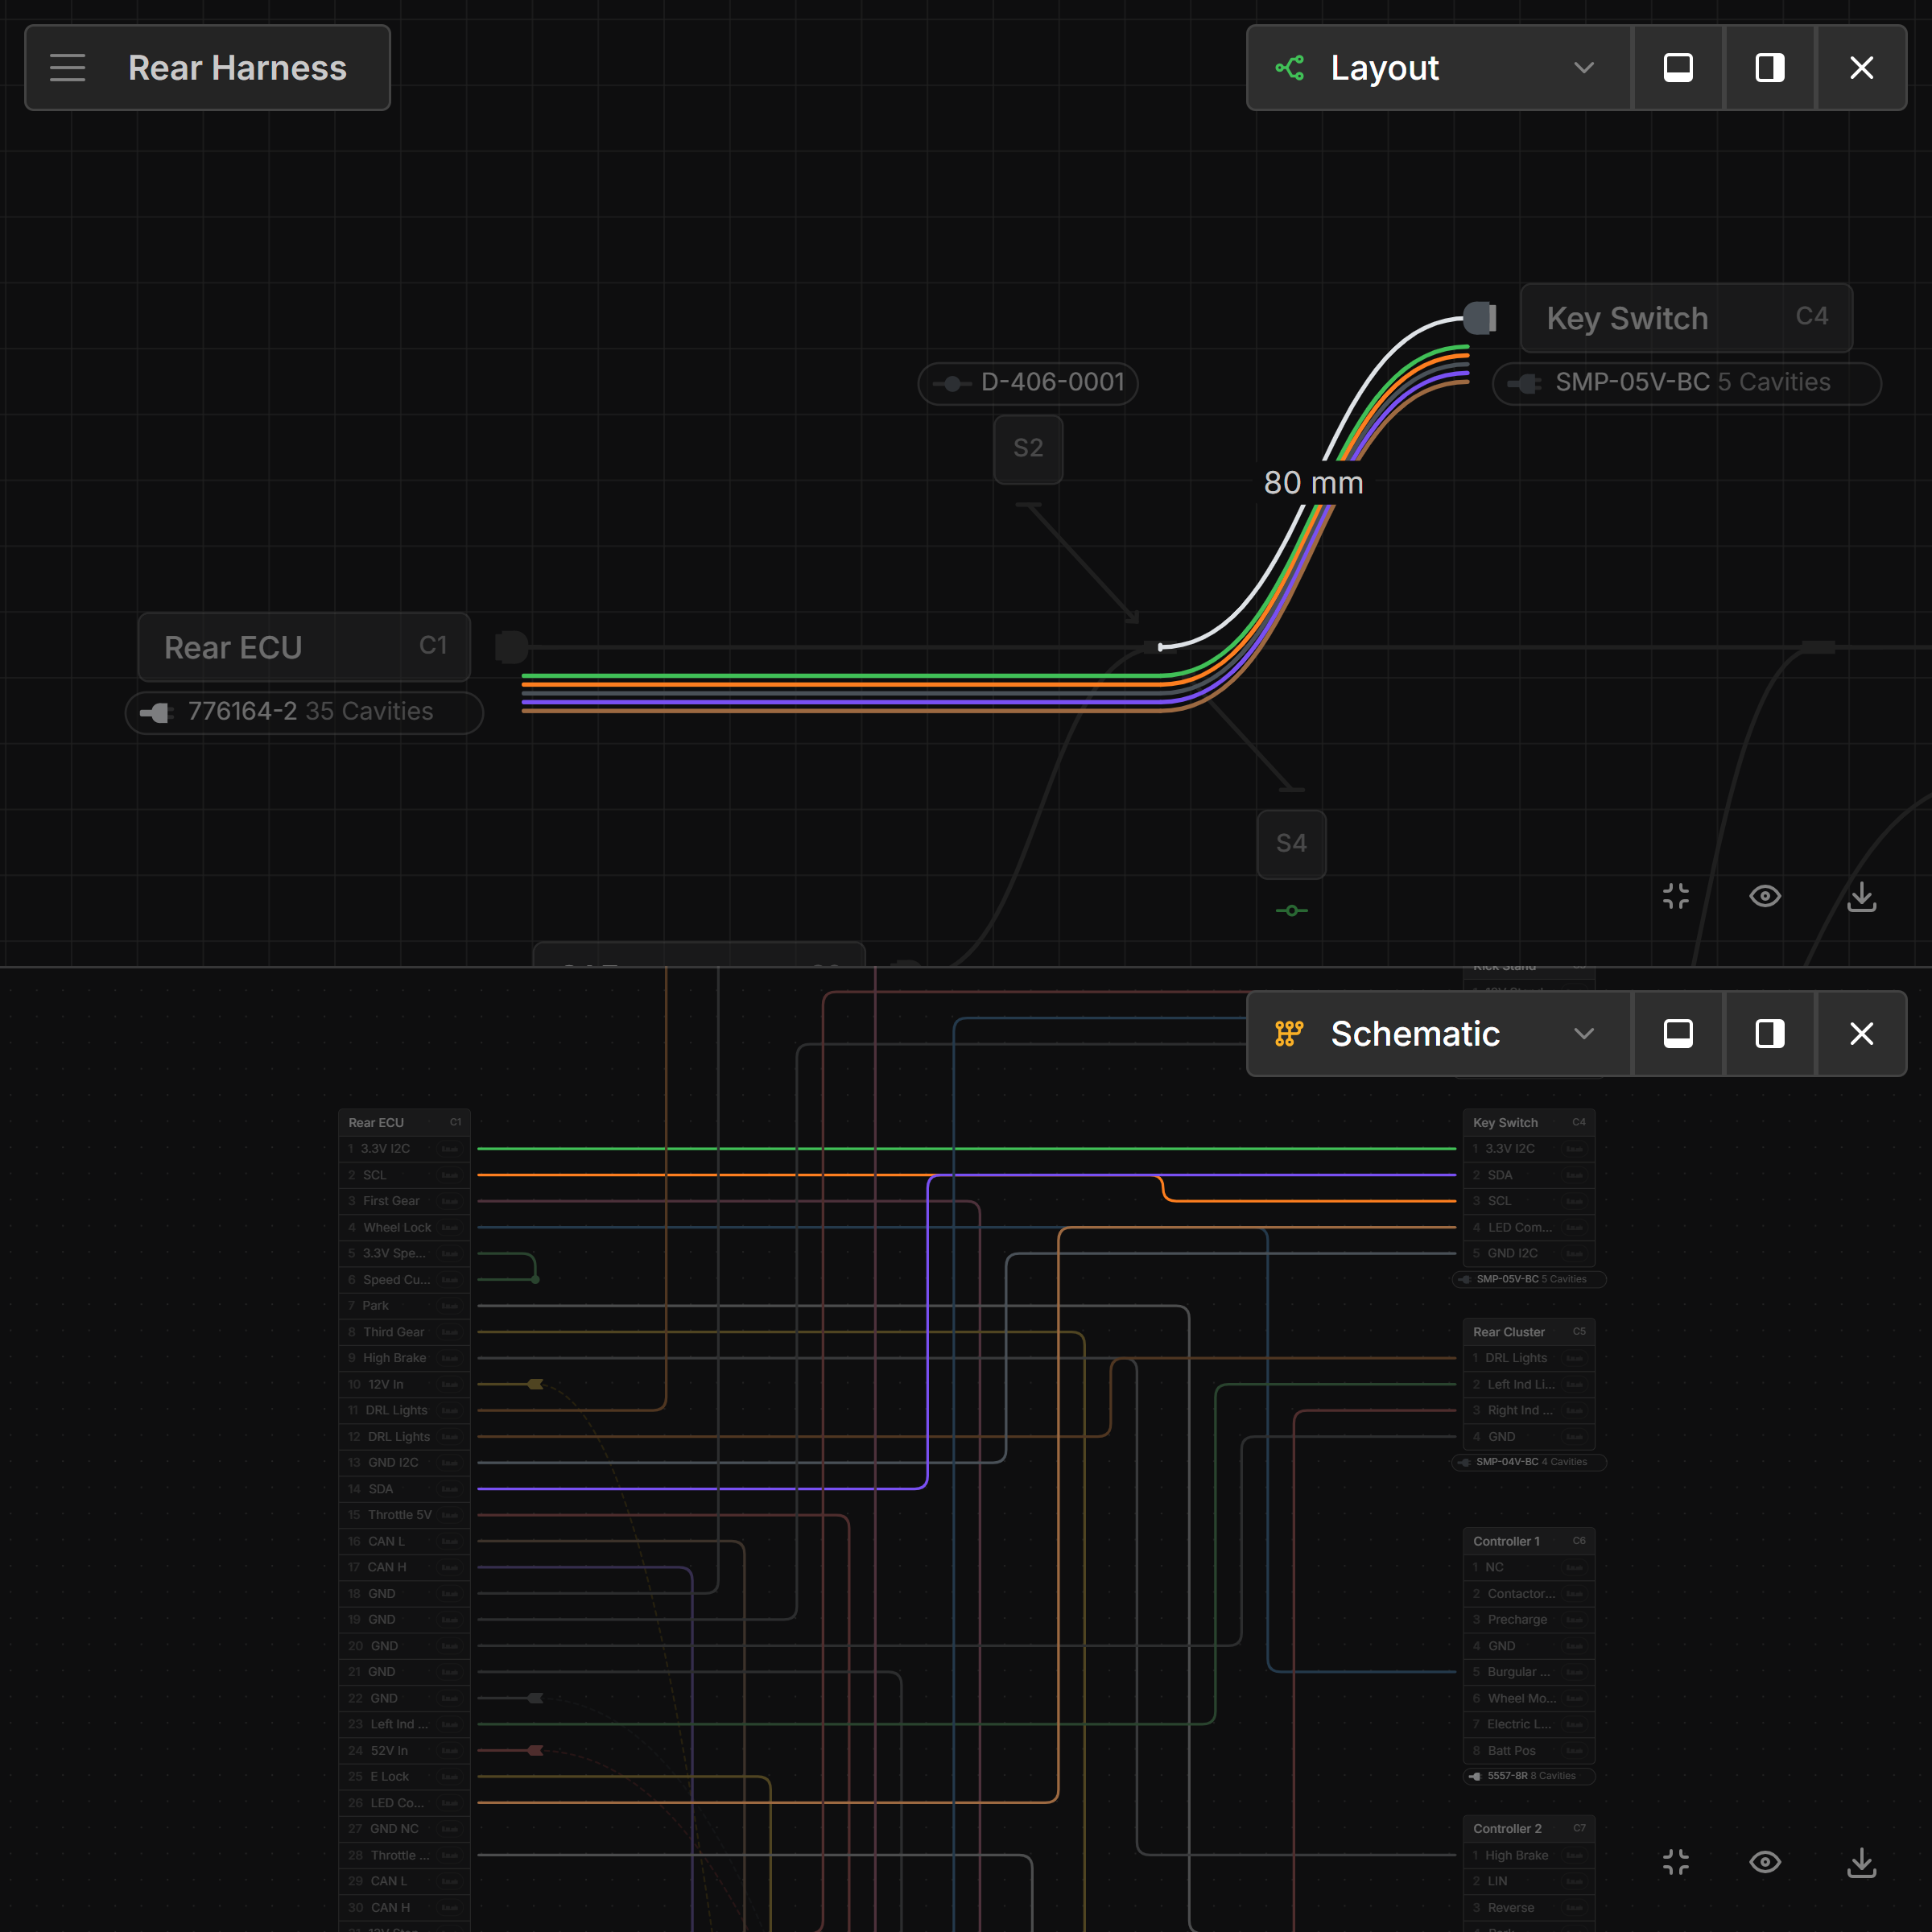This screenshot has height=1932, width=1932.
Task: Select the Key Switch C4 connector in Layout
Action: 1685,318
